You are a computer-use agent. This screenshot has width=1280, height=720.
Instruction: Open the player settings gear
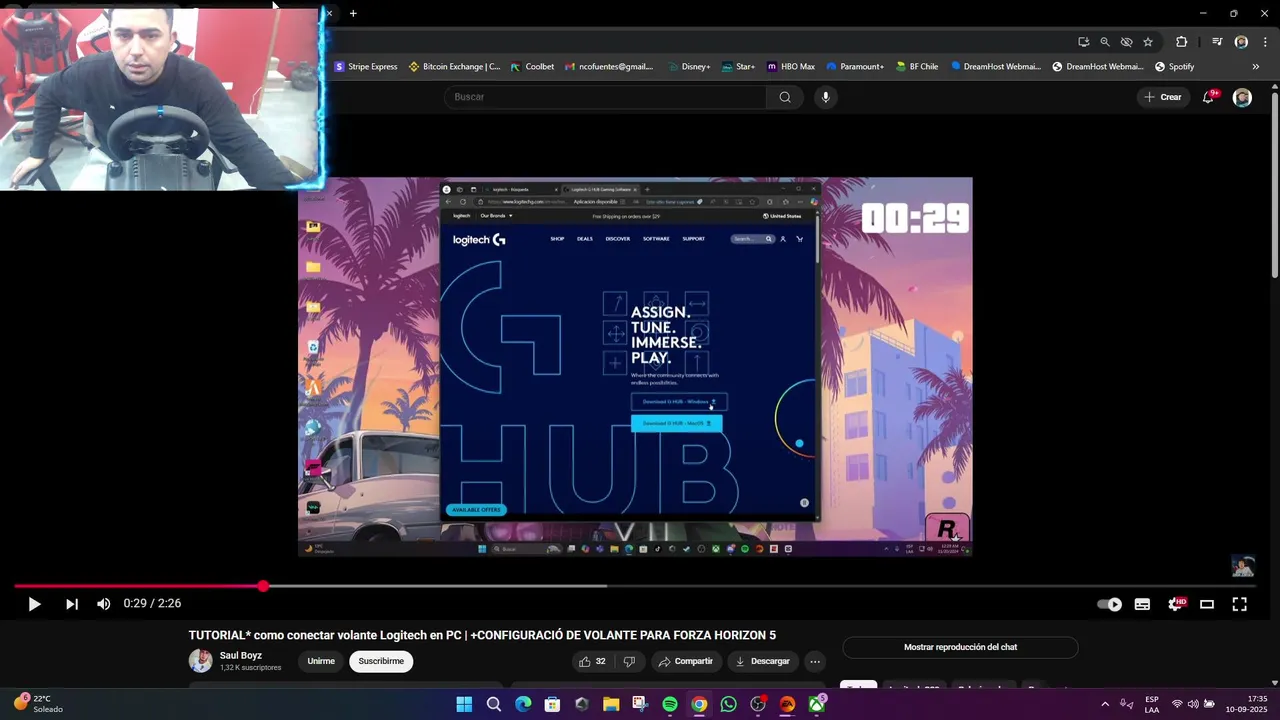click(1176, 604)
